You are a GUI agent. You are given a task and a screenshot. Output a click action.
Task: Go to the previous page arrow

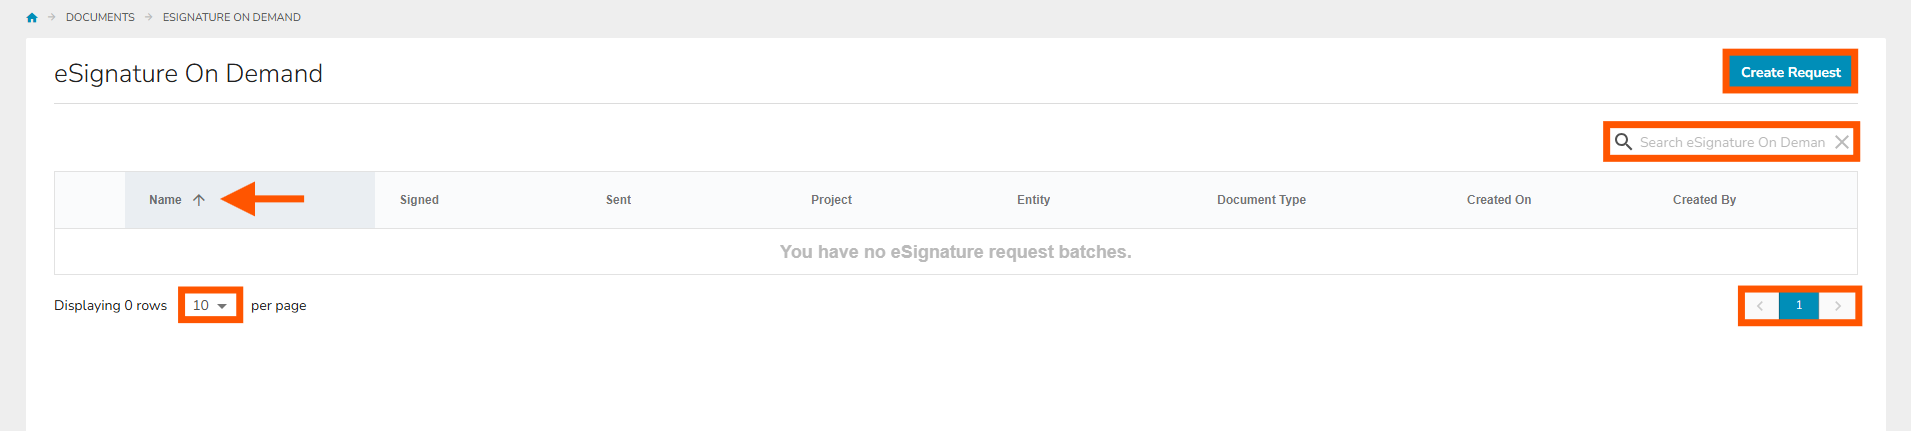coord(1760,306)
